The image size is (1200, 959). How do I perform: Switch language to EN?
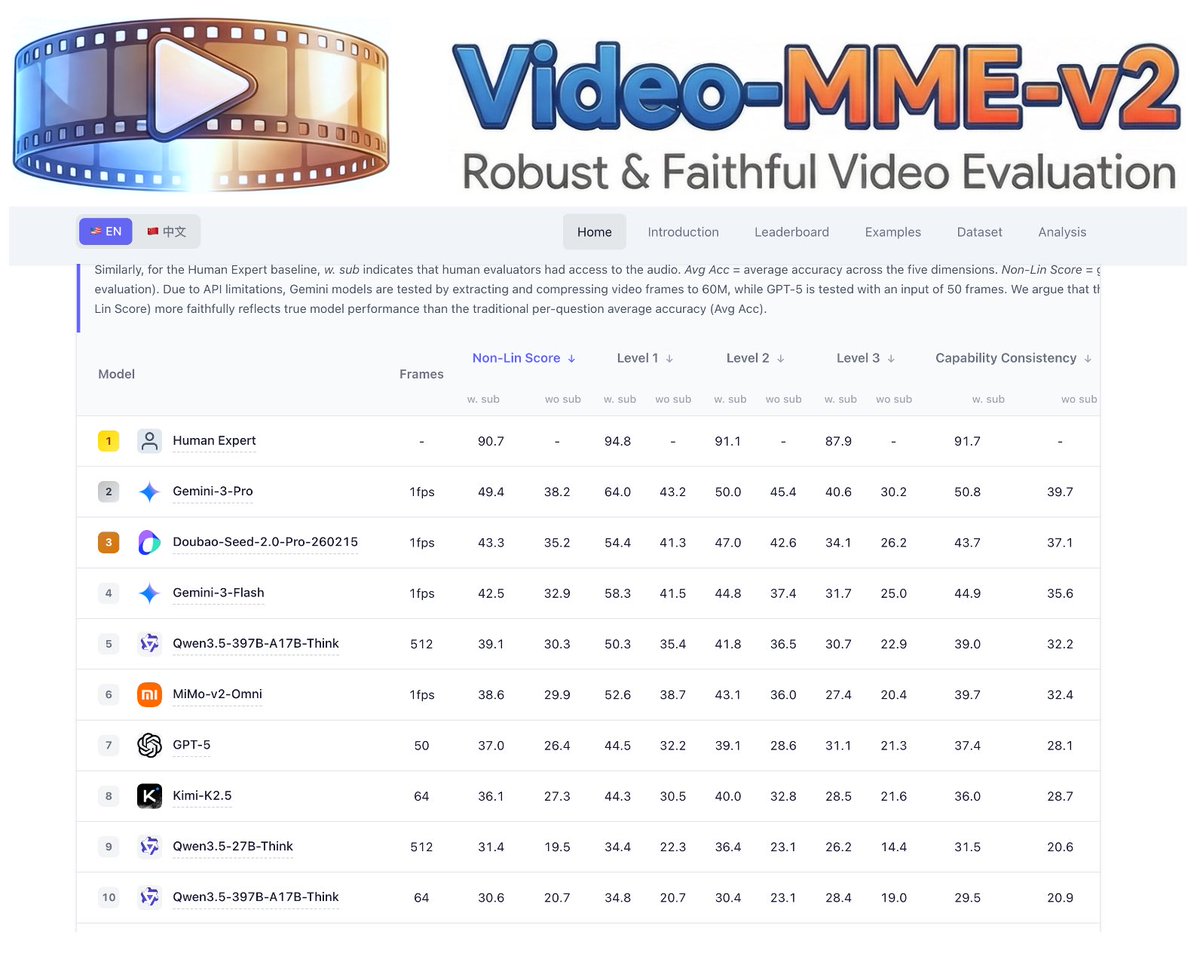click(106, 231)
